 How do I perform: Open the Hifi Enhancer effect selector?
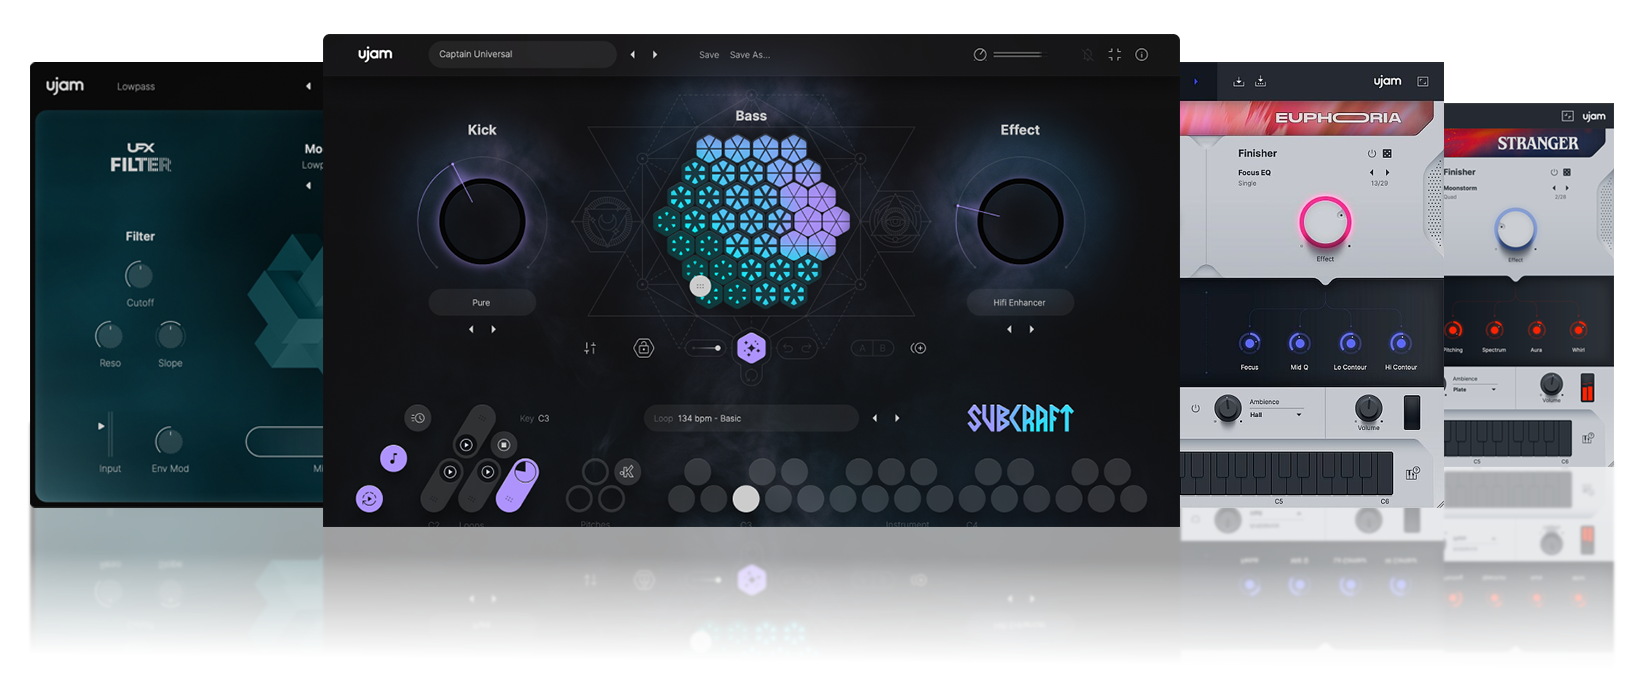[1020, 302]
